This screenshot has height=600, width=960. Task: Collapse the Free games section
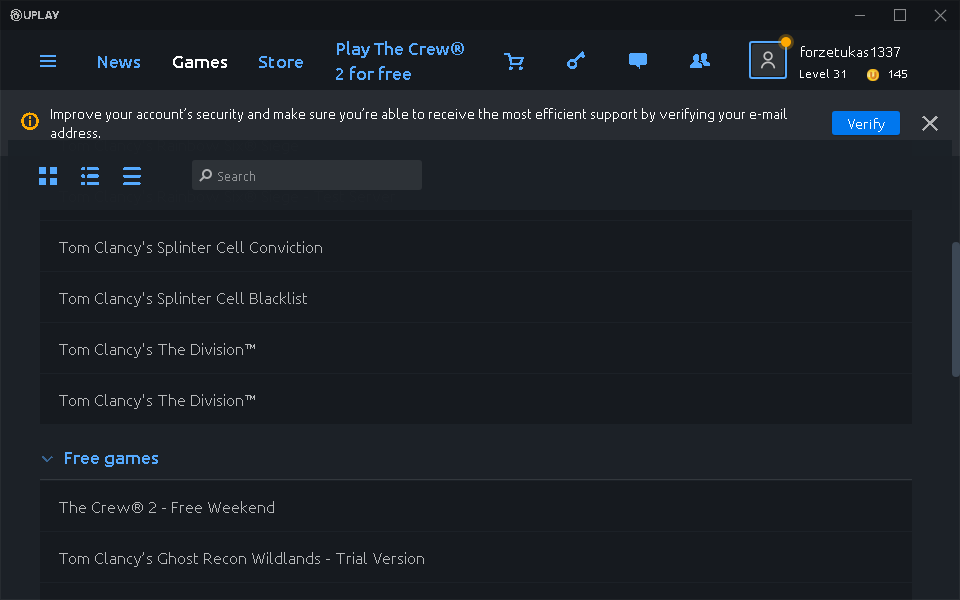(x=47, y=459)
